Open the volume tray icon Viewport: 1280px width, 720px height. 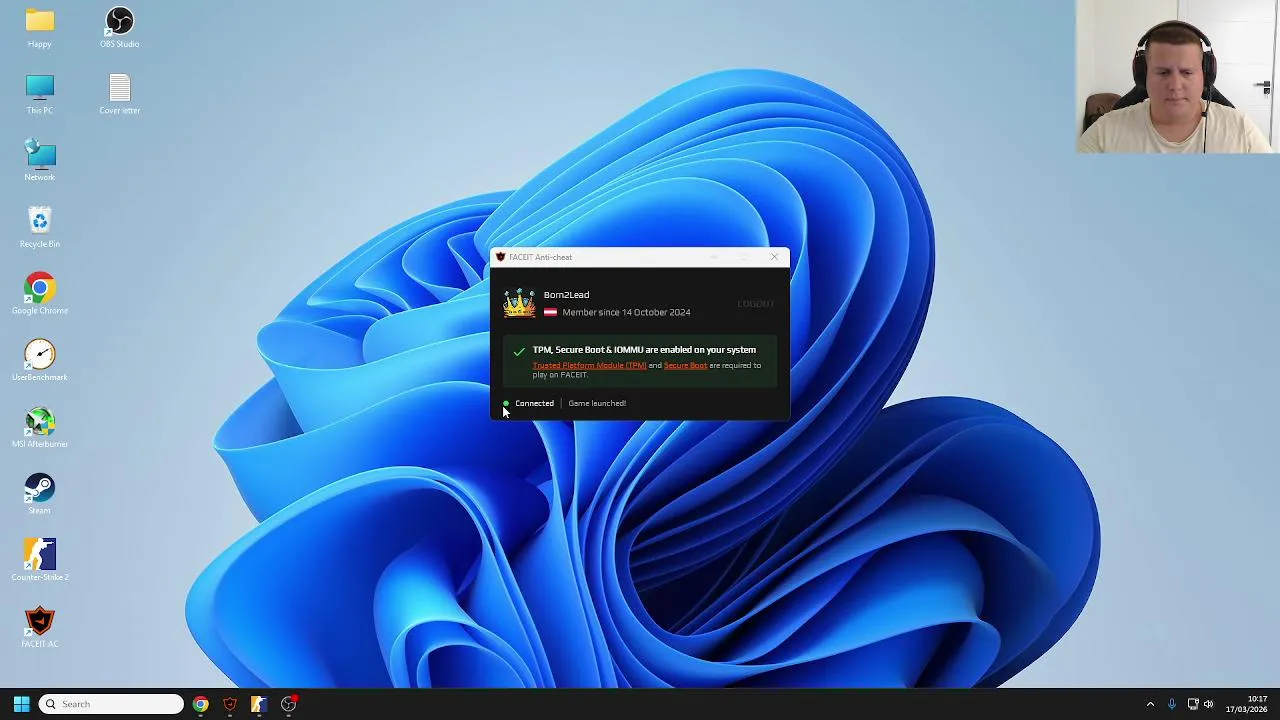1209,704
